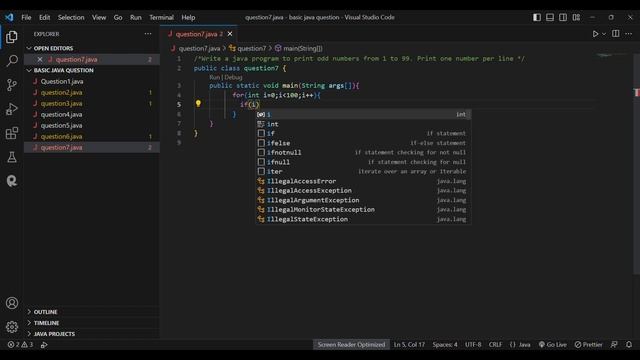
Task: Open the File menu
Action: click(x=26, y=18)
